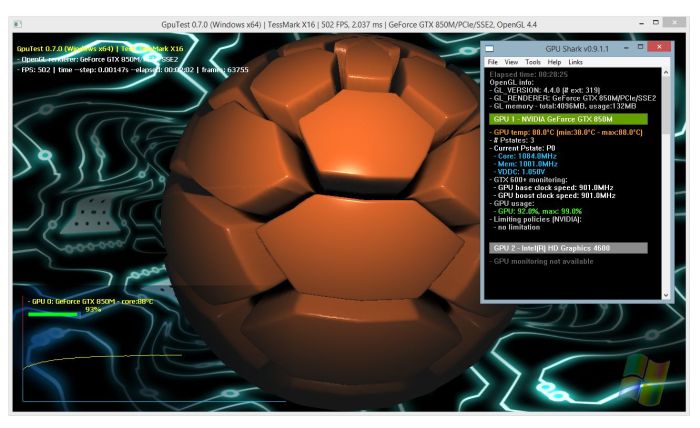Maximize the GpuTest window
Image resolution: width=700 pixels, height=428 pixels.
[655, 22]
